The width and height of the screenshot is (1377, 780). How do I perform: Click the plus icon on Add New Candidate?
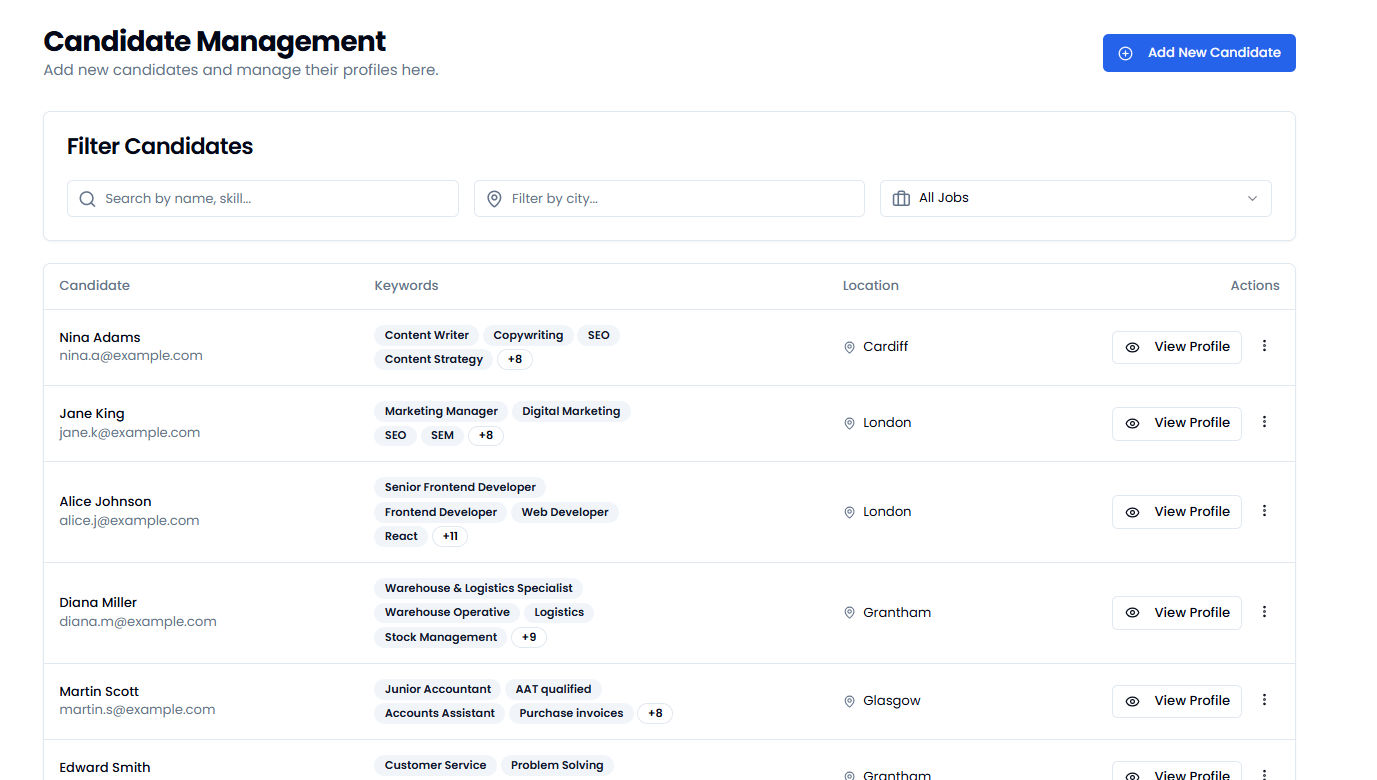(x=1126, y=52)
